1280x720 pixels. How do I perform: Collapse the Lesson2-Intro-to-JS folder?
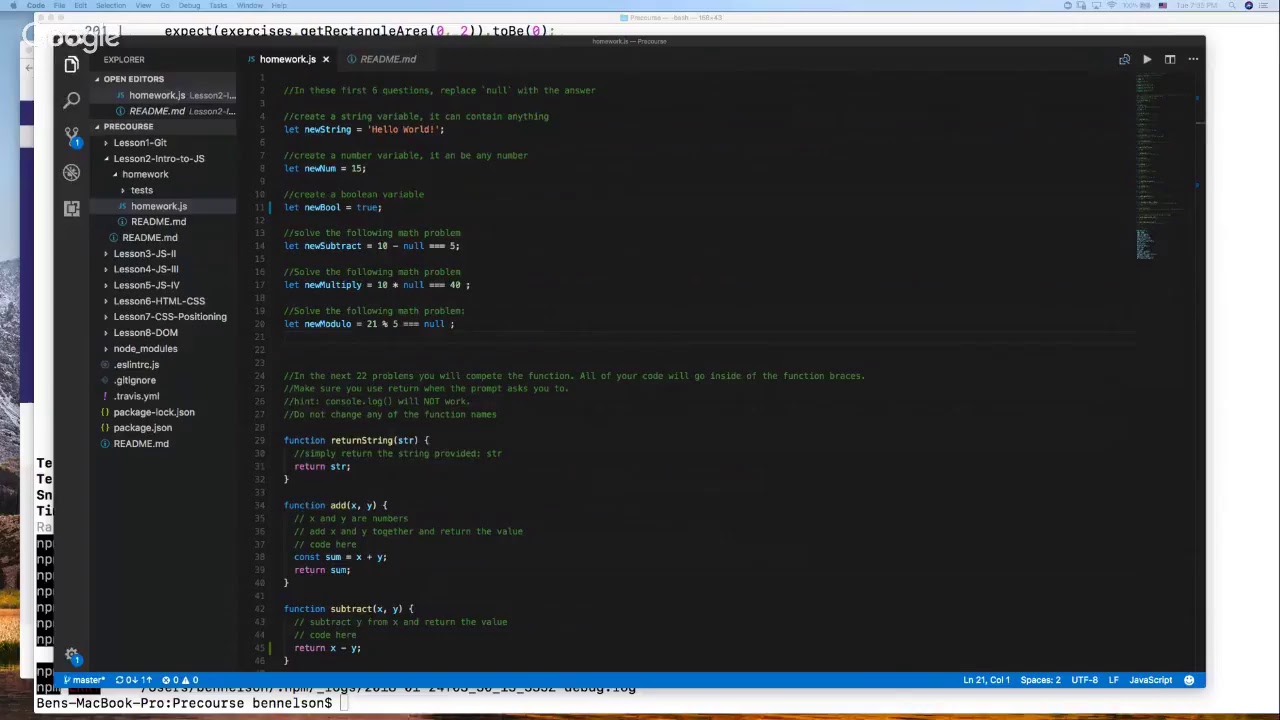tap(158, 158)
